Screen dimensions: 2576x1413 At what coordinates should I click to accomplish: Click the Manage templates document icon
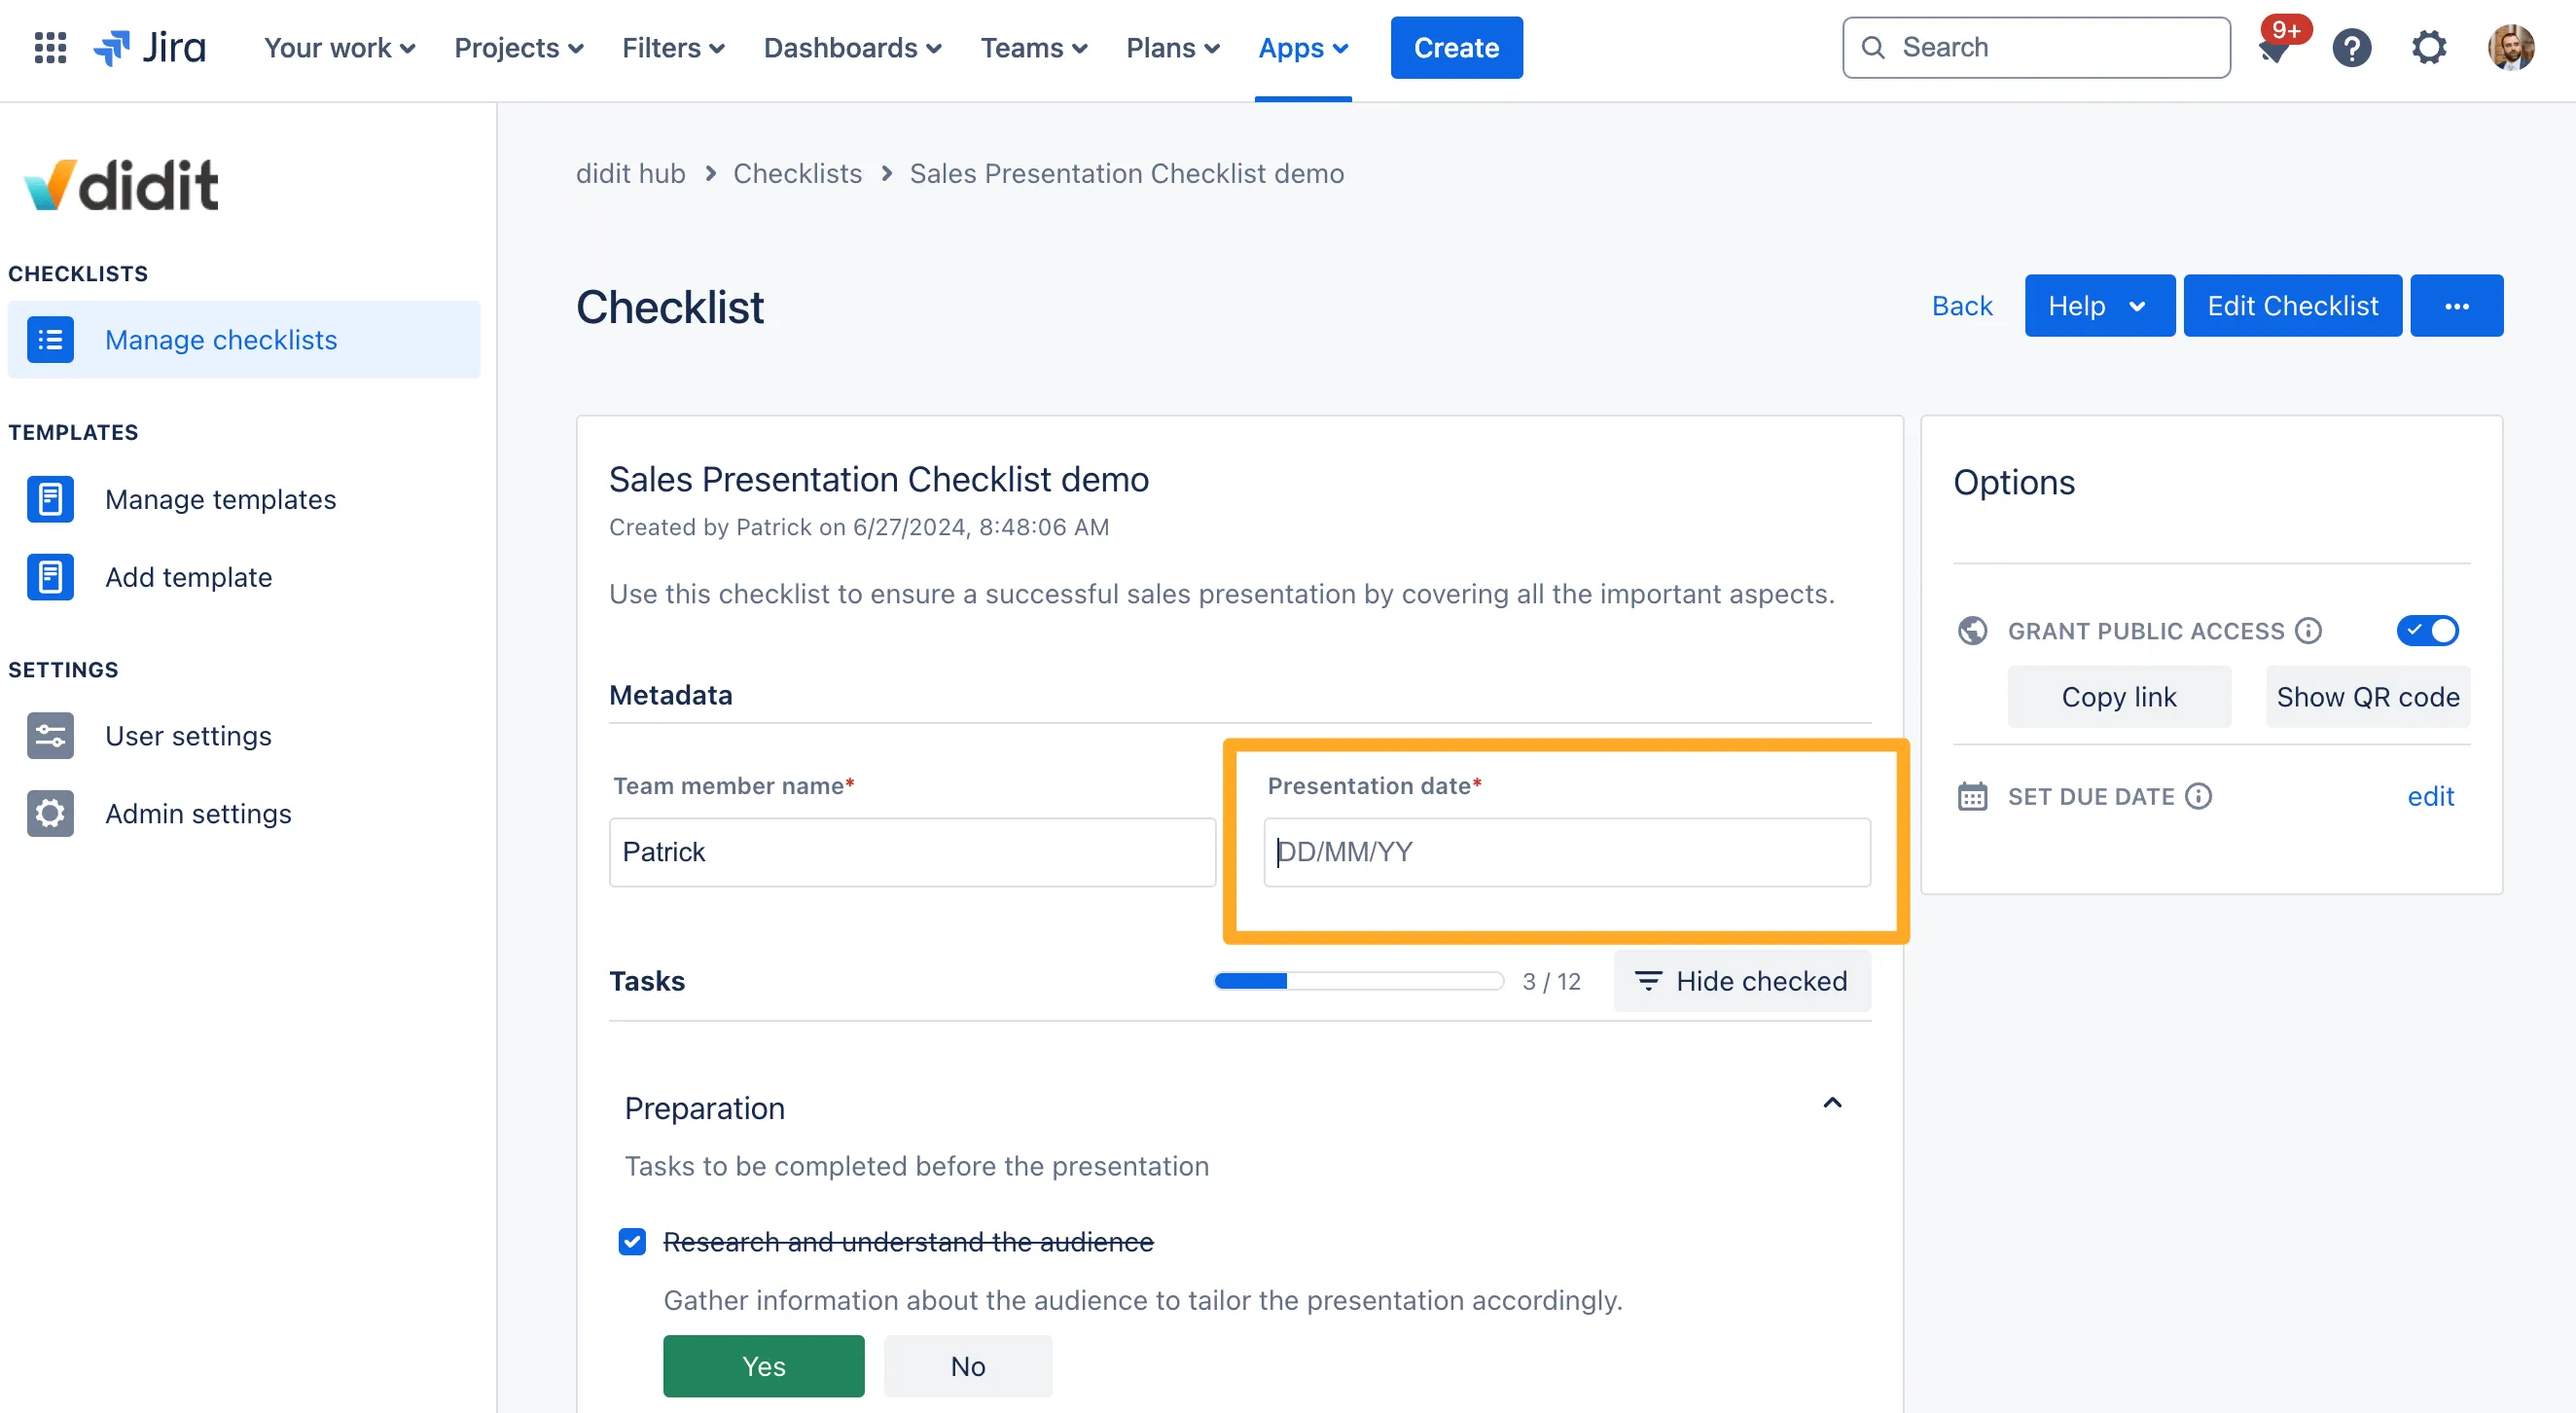(x=50, y=499)
